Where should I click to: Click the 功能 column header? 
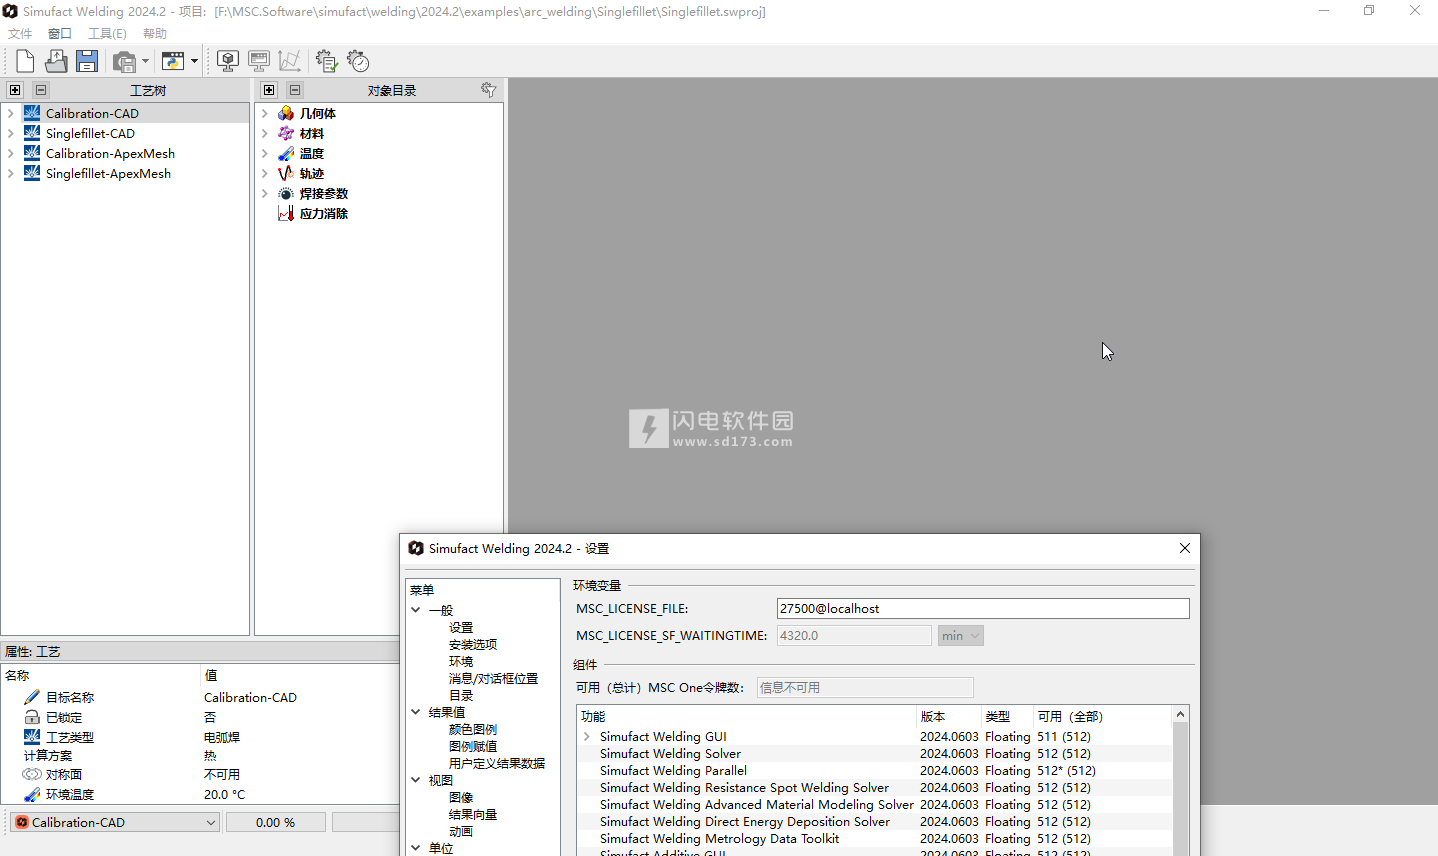pos(746,716)
